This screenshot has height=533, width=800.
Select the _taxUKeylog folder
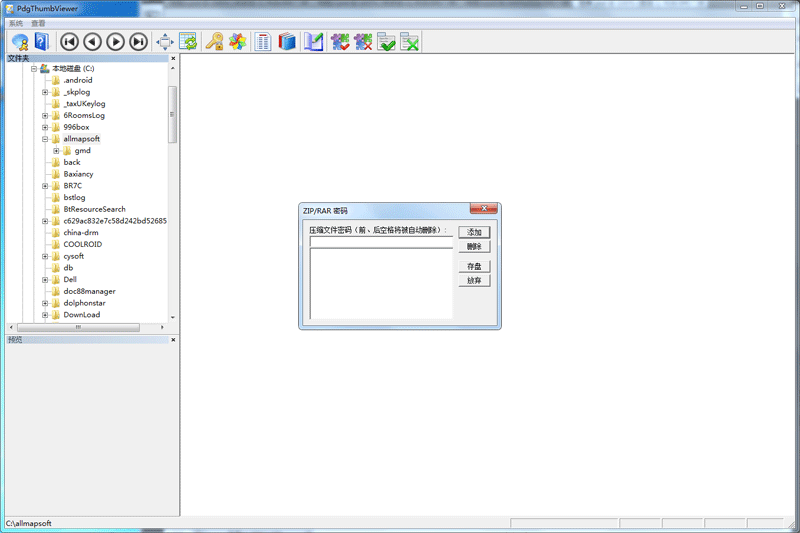(84, 104)
